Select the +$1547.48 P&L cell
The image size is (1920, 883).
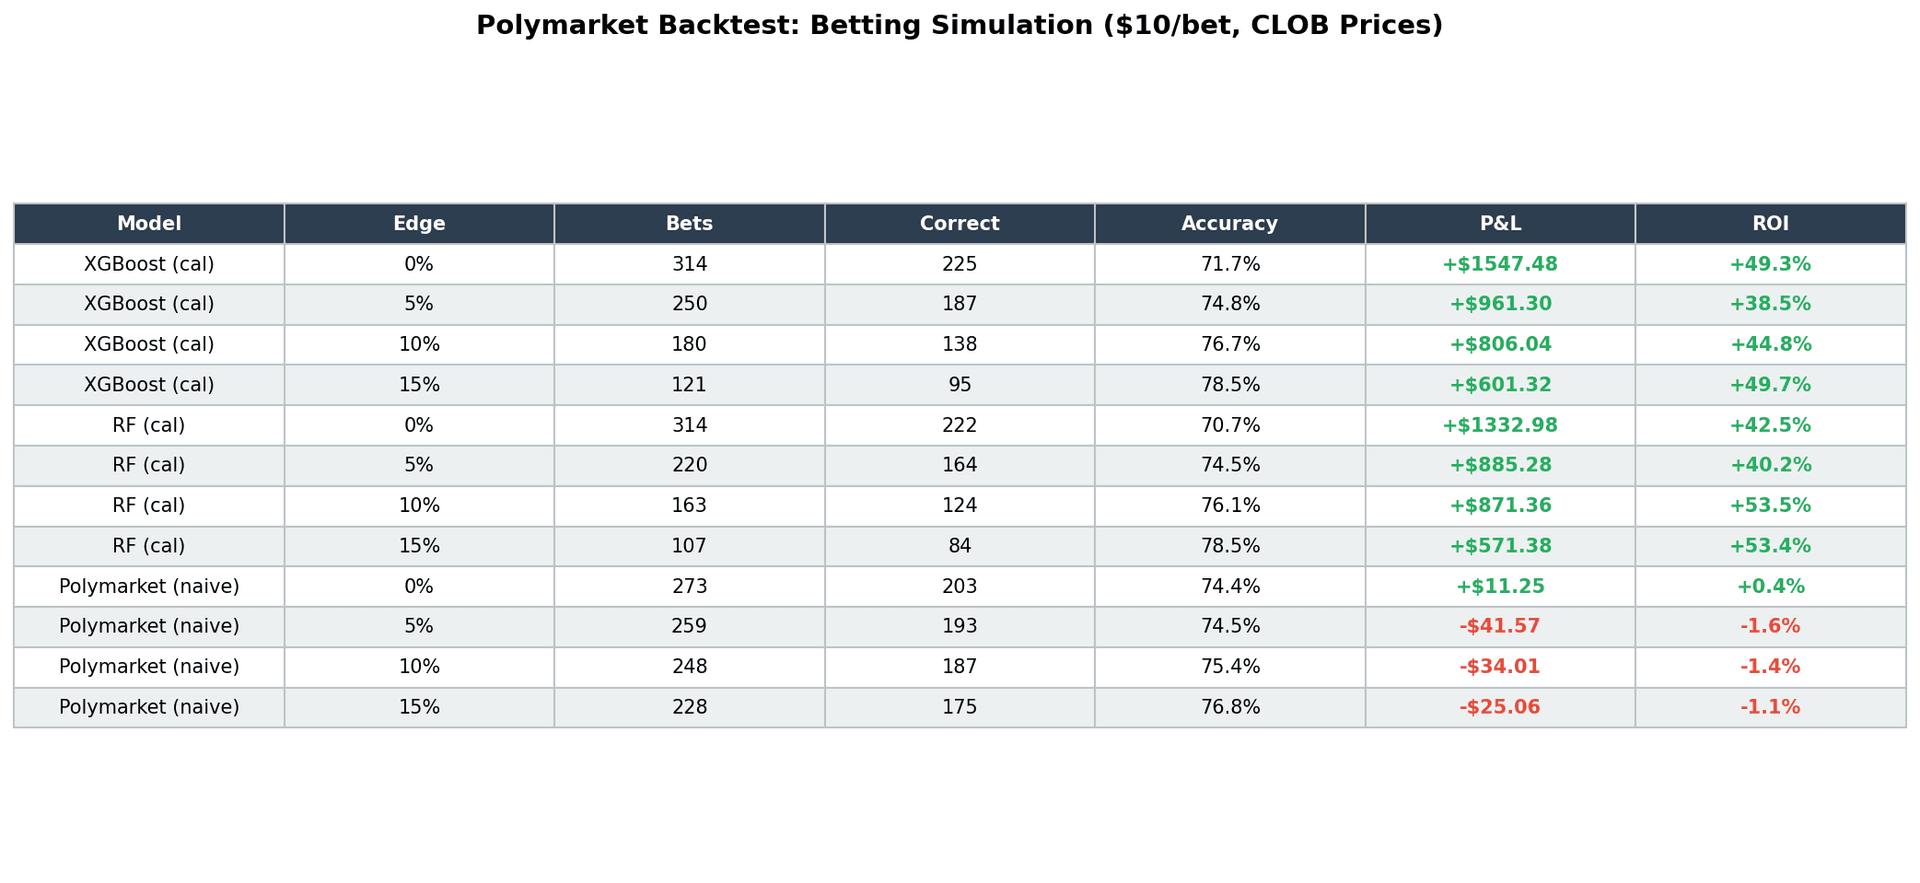[1499, 265]
